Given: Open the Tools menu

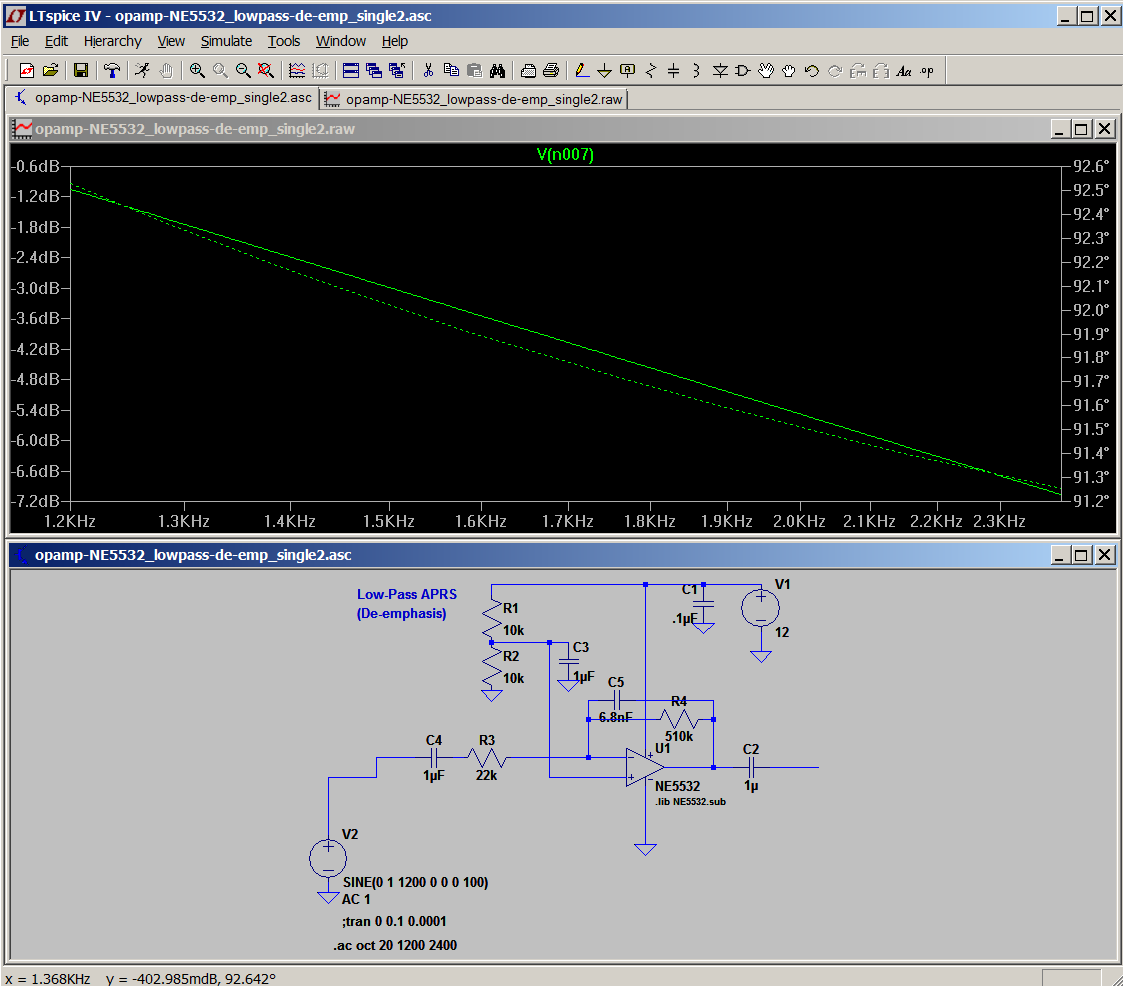Looking at the screenshot, I should pyautogui.click(x=284, y=41).
